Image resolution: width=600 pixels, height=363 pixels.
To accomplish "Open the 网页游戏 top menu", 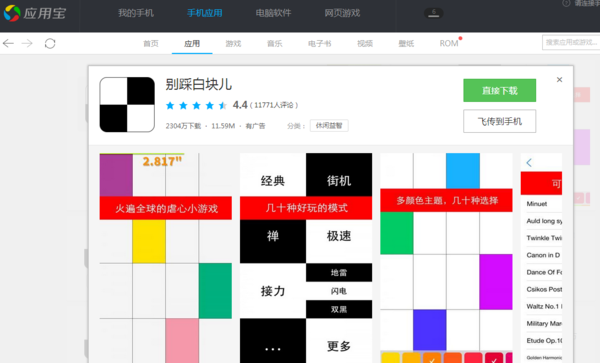I will click(342, 13).
